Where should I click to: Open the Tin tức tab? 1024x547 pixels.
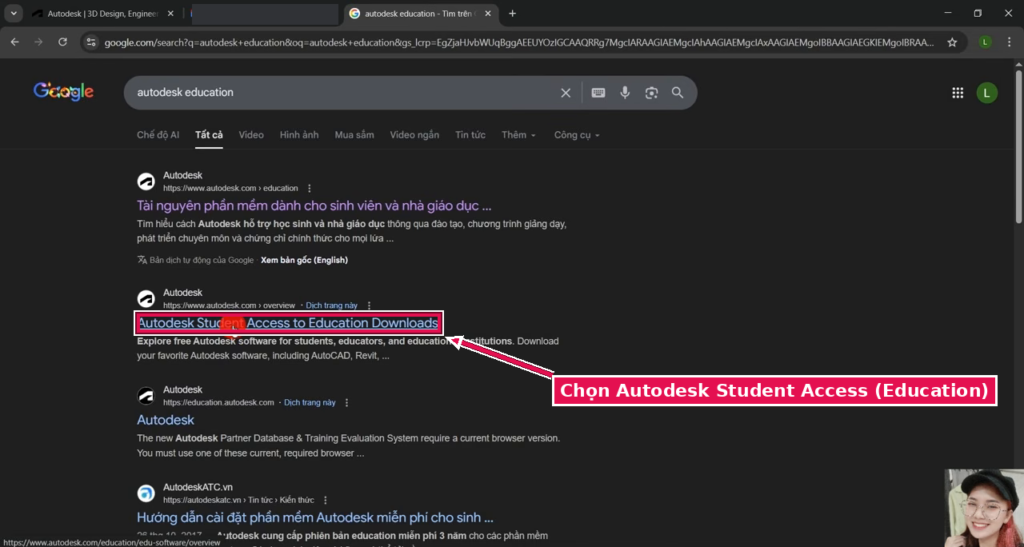click(x=470, y=134)
